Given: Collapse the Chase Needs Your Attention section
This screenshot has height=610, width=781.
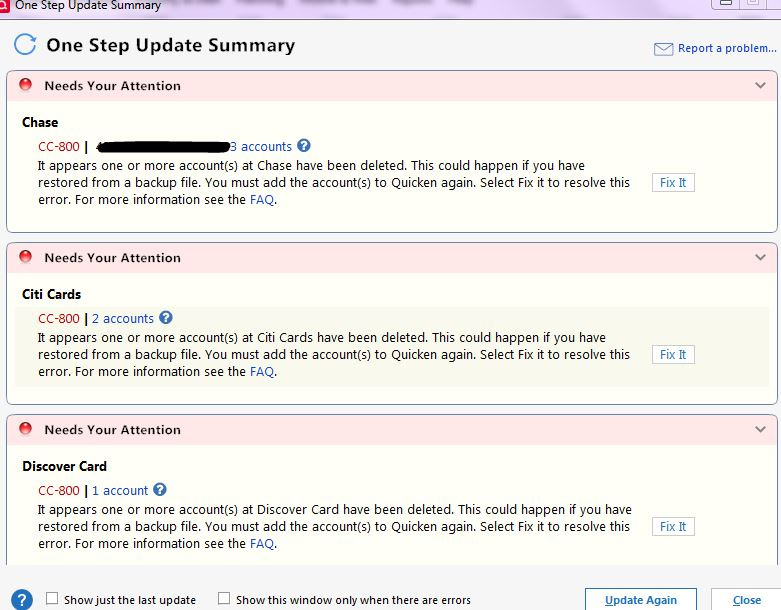Looking at the screenshot, I should [x=760, y=85].
